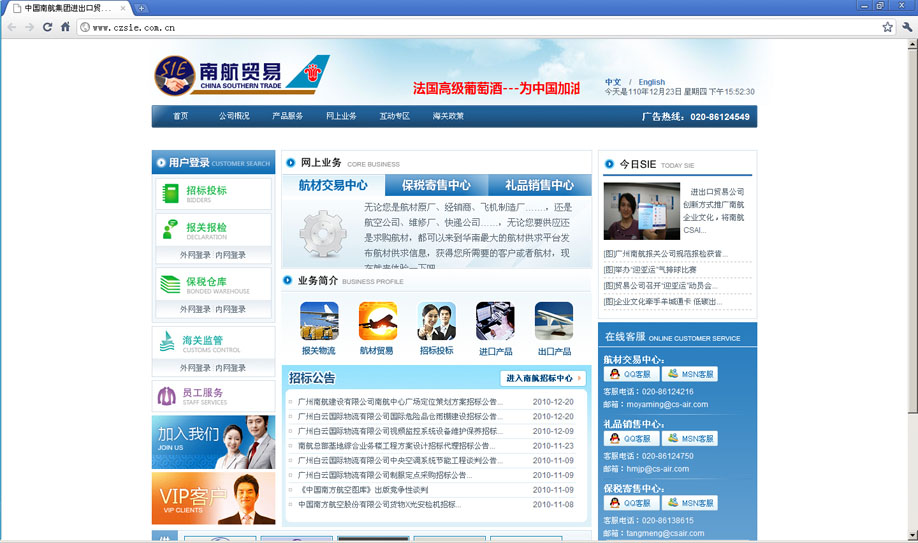Open tender notice 南航总部基地综合业务楼工程
Screen dimensions: 918x543
[396, 446]
